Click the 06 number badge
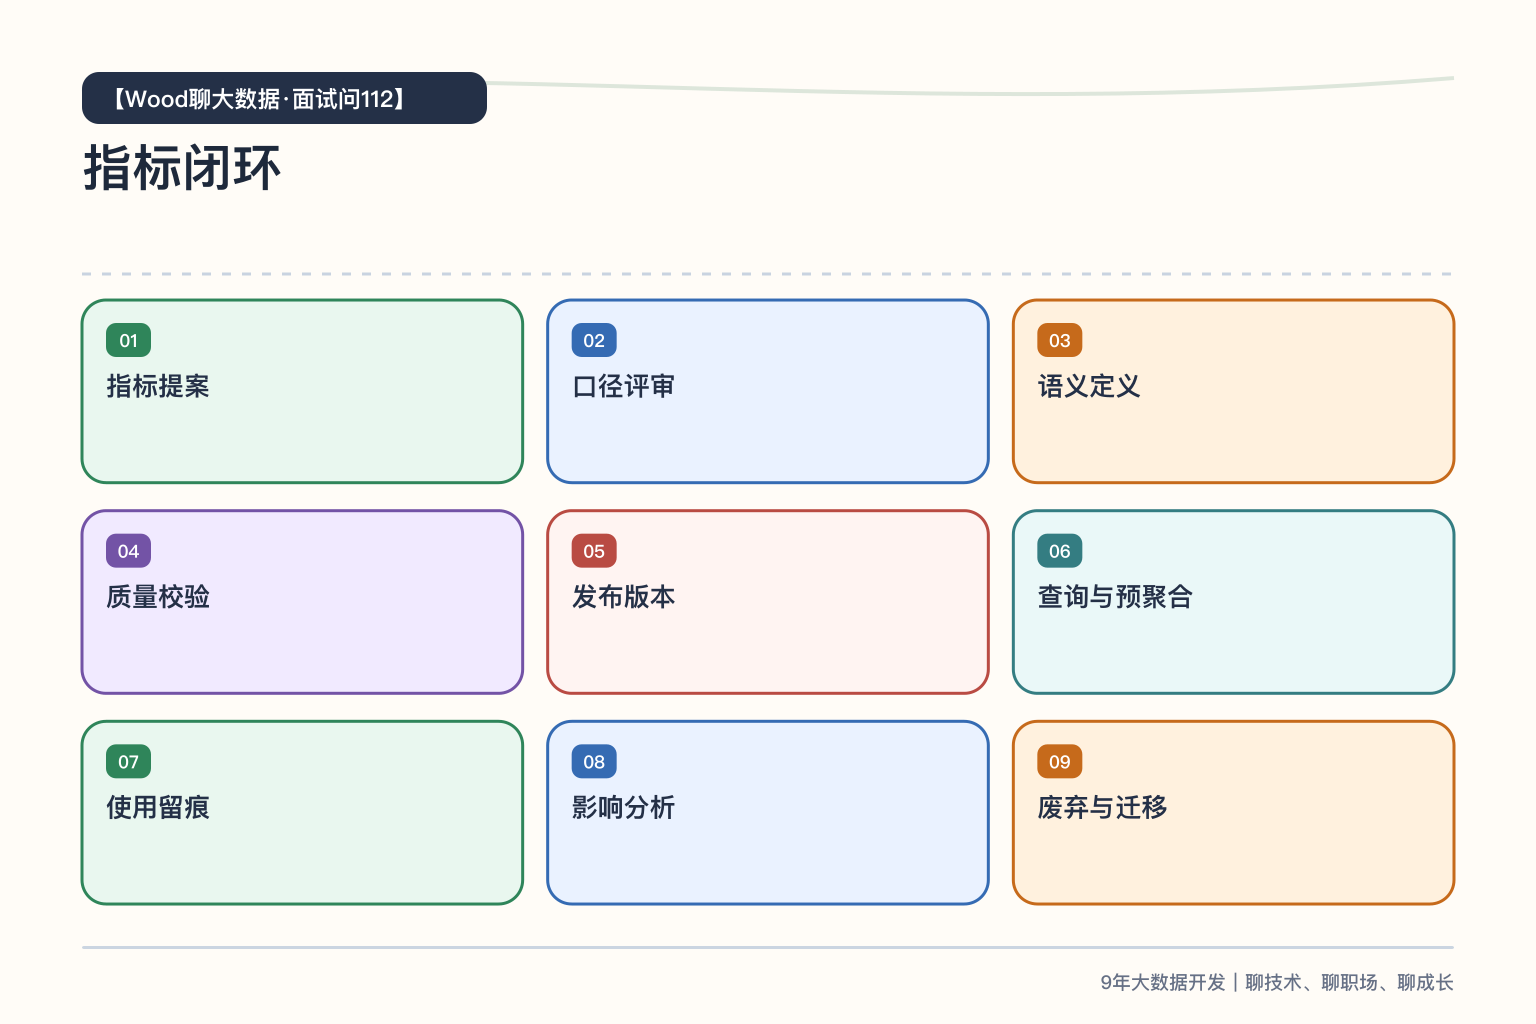Viewport: 1536px width, 1024px height. pyautogui.click(x=1060, y=551)
